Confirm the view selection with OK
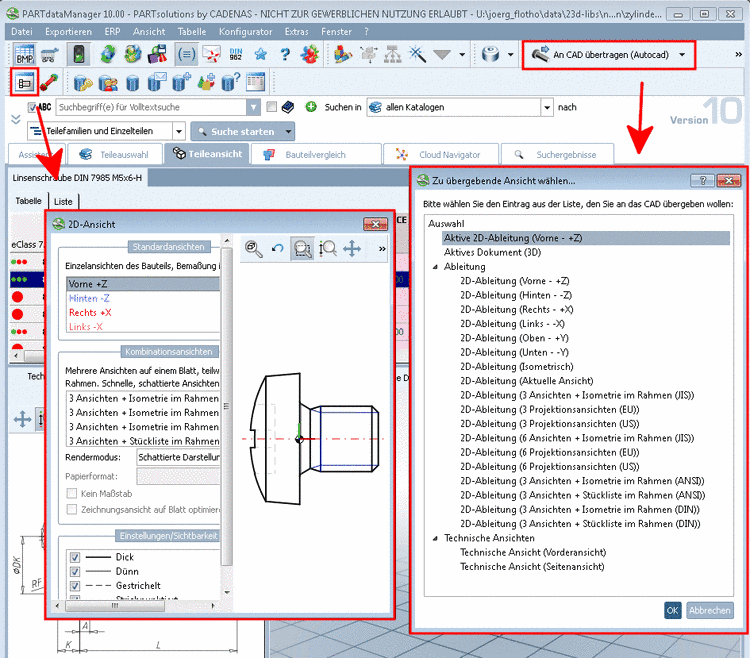Viewport: 750px width, 658px height. tap(672, 610)
